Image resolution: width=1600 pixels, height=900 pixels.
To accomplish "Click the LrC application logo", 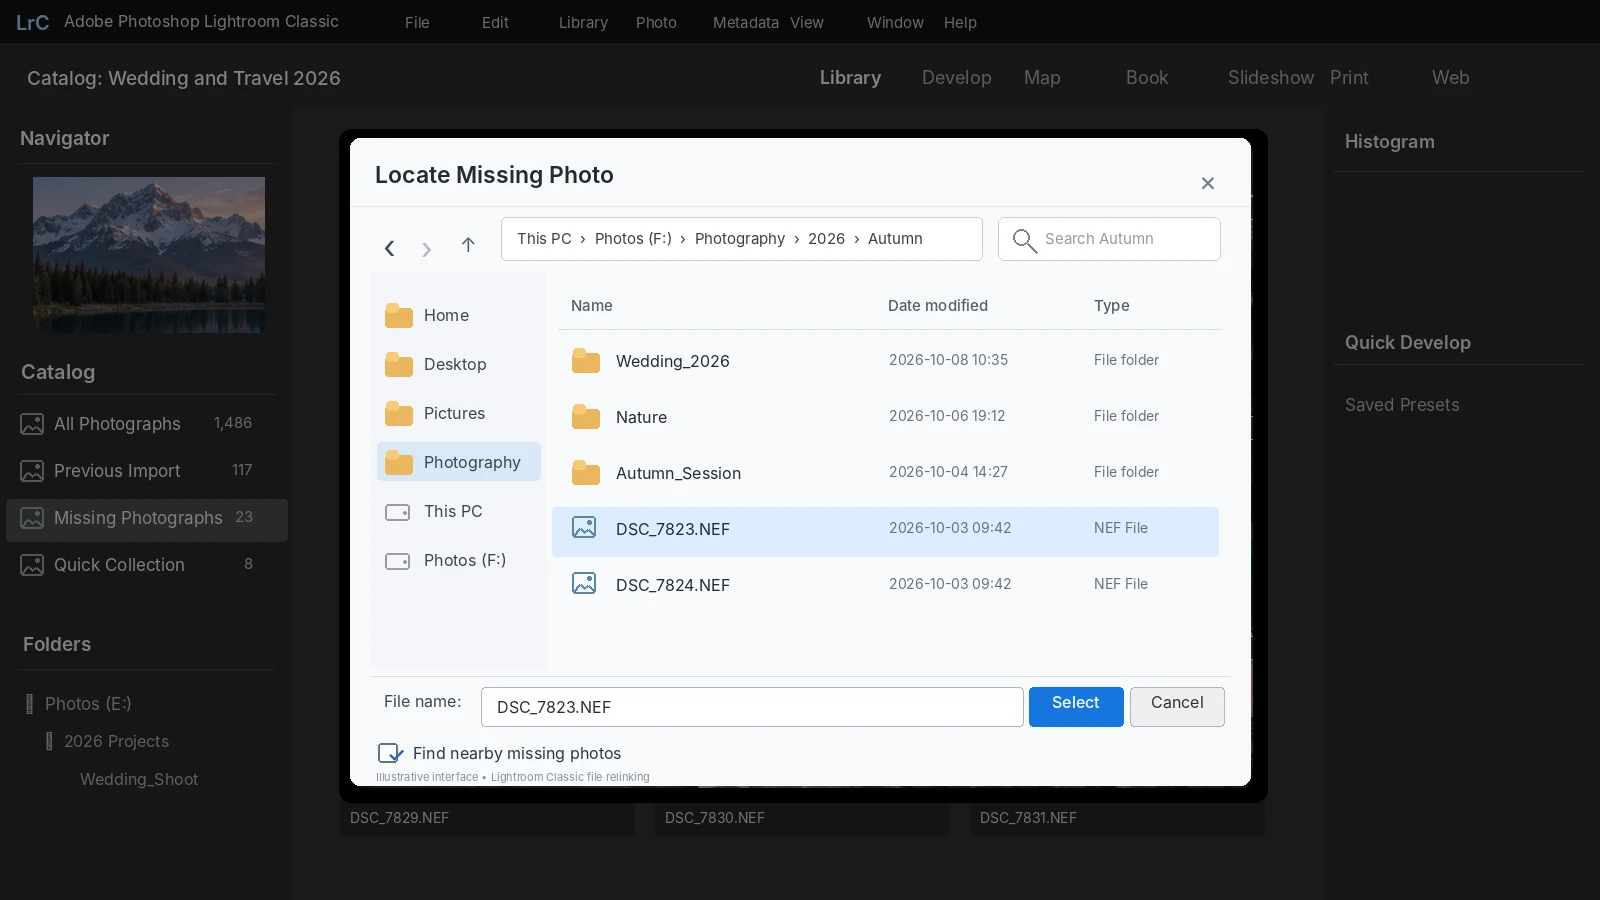I will click(x=32, y=22).
